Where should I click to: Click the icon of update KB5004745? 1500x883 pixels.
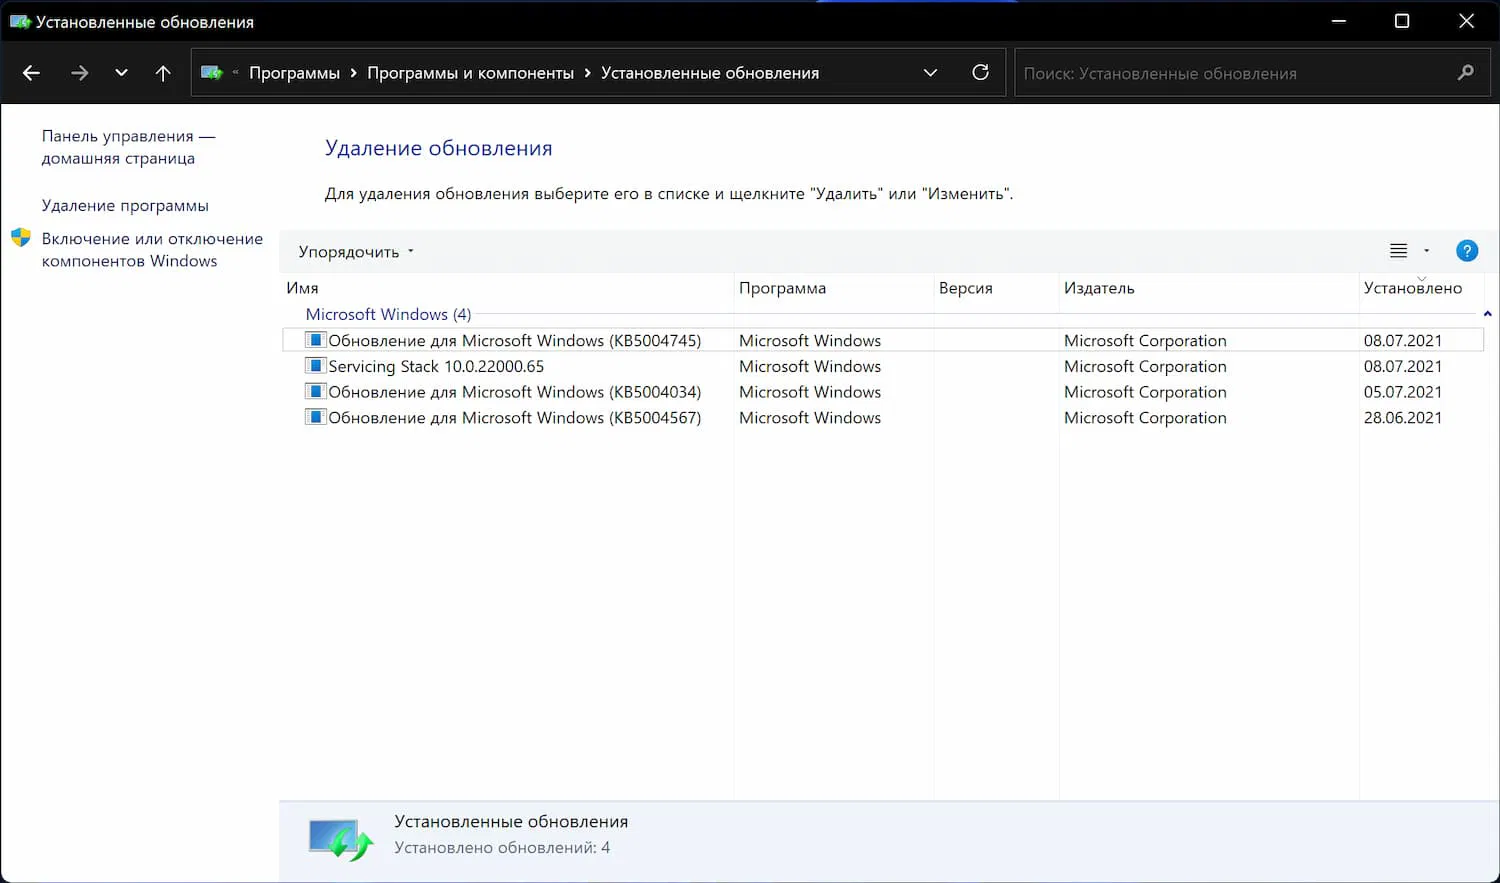(315, 340)
